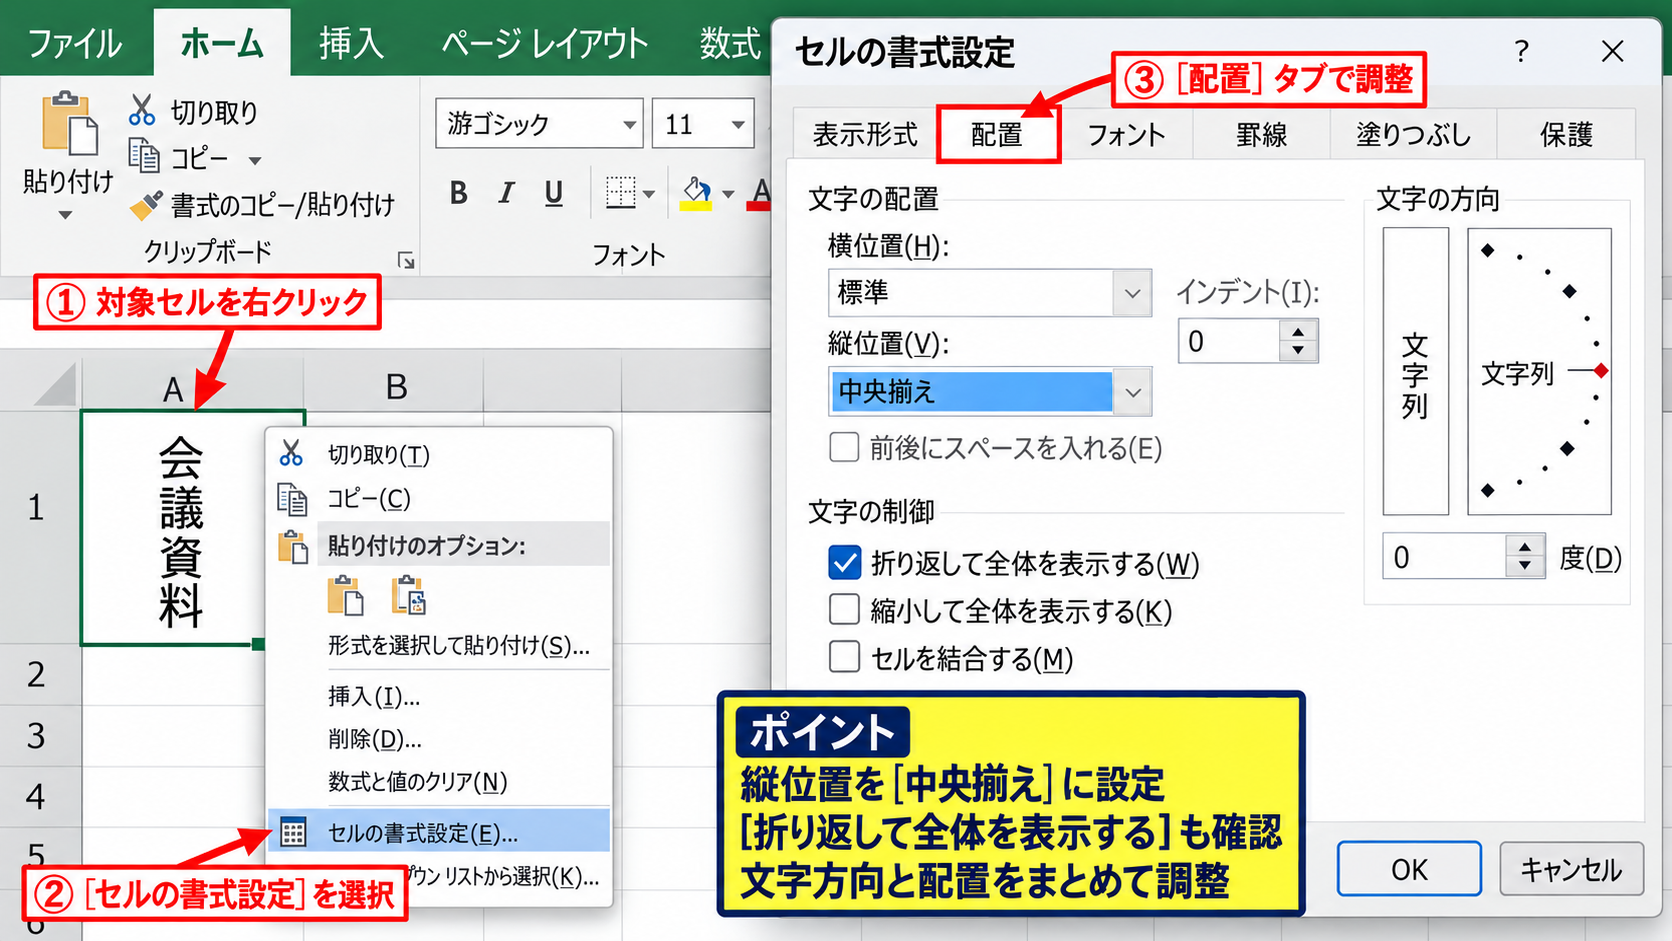Screen dimensions: 1672x941
Task: Toggle Underline formatting
Action: [554, 192]
